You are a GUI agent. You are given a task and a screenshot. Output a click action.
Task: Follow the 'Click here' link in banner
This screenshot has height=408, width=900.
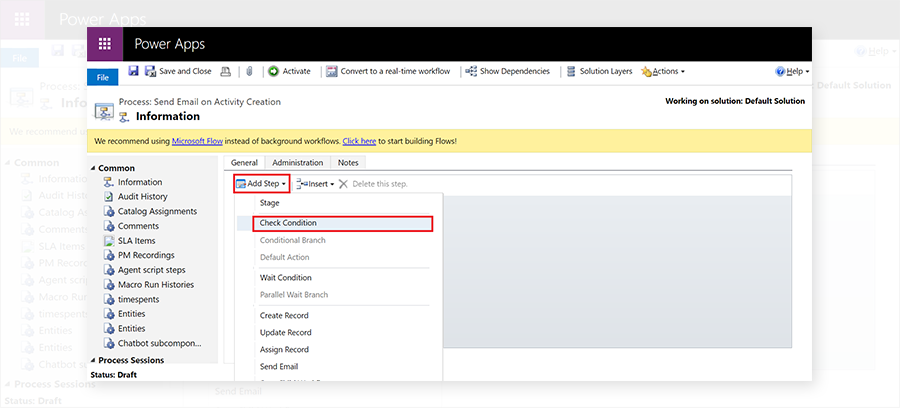359,141
